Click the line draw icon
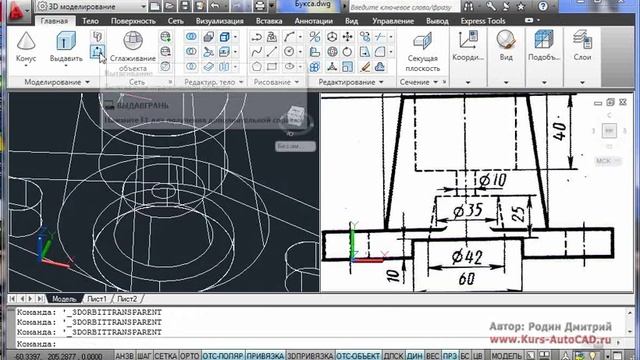 [x=272, y=52]
